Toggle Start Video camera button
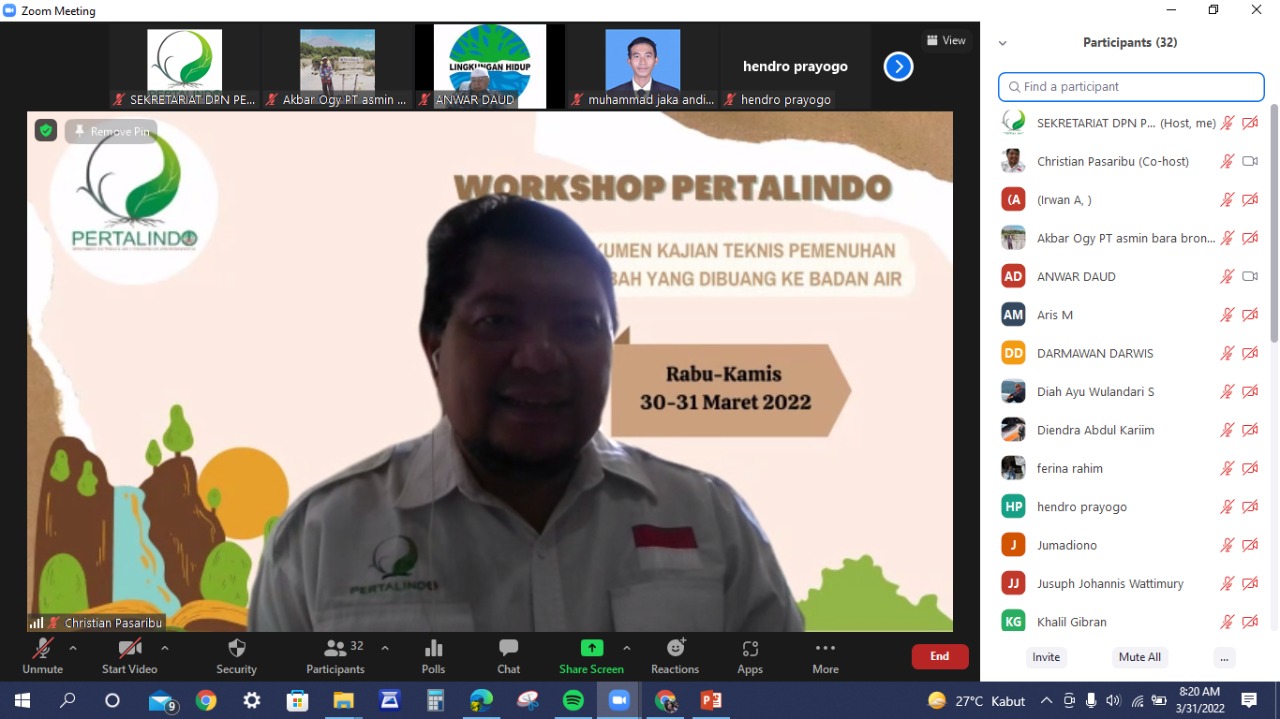The width and height of the screenshot is (1280, 719). point(130,649)
